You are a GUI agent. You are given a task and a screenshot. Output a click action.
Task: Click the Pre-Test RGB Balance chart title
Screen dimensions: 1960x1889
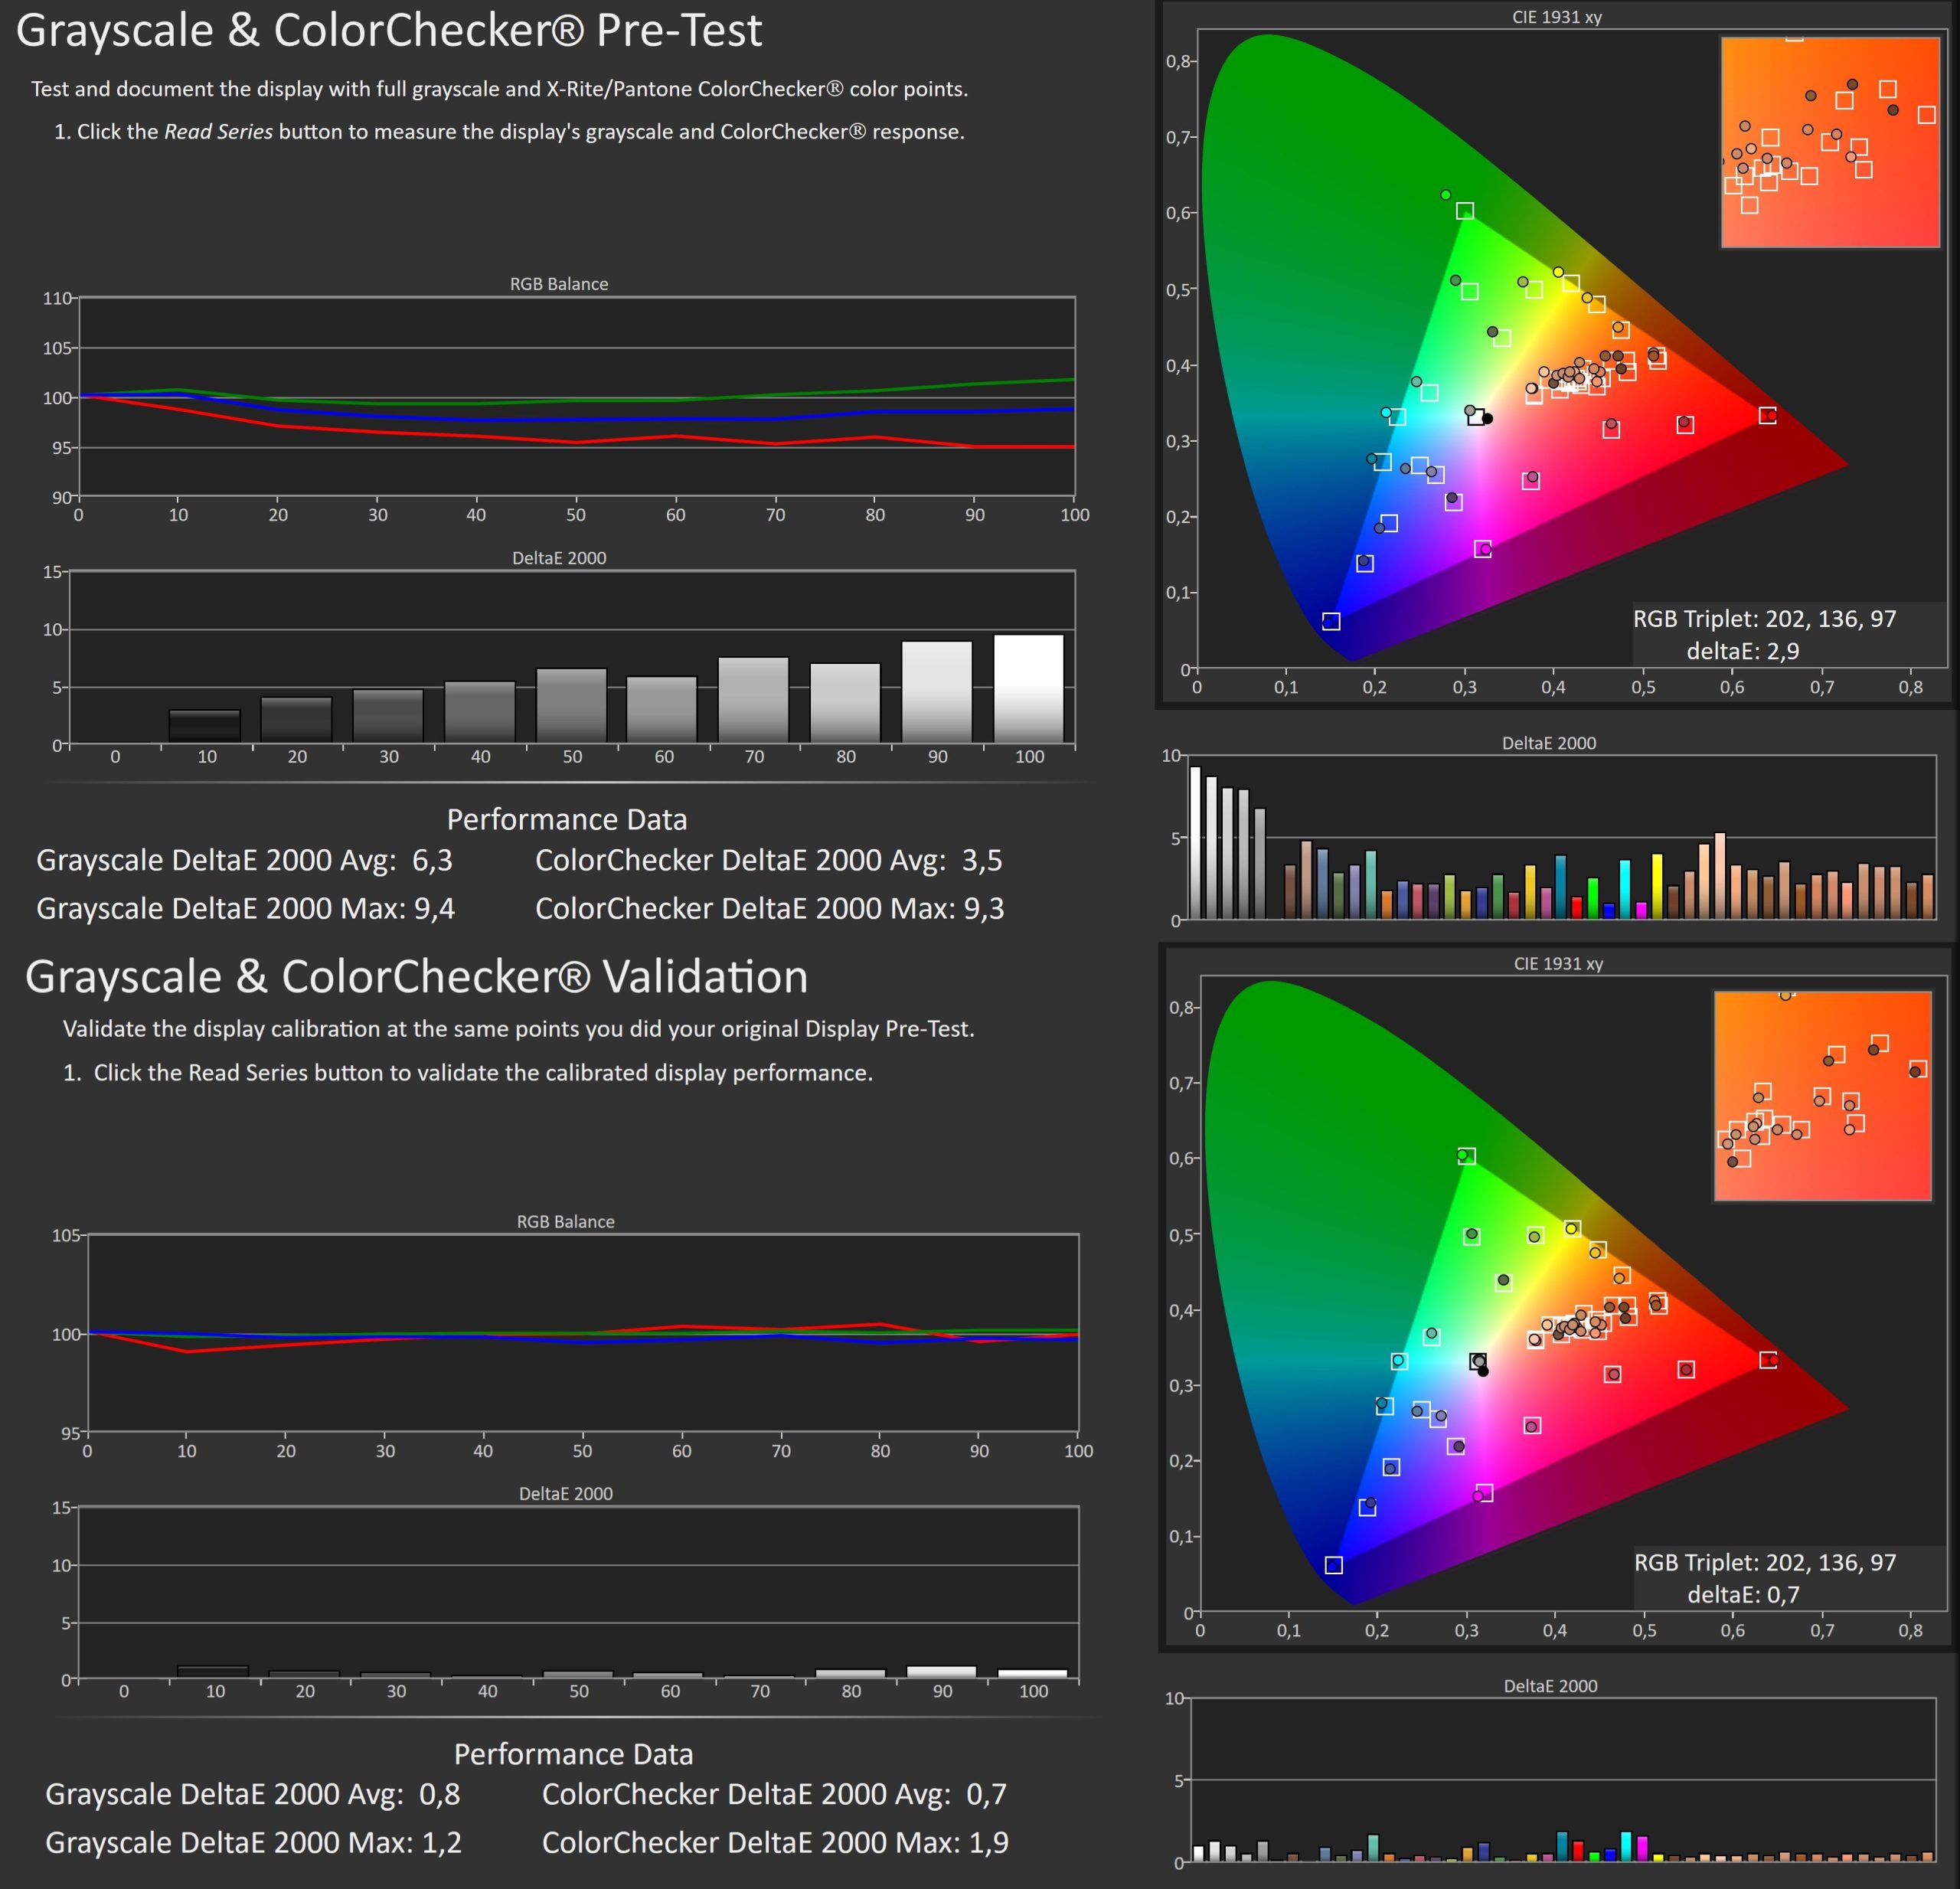pos(558,284)
